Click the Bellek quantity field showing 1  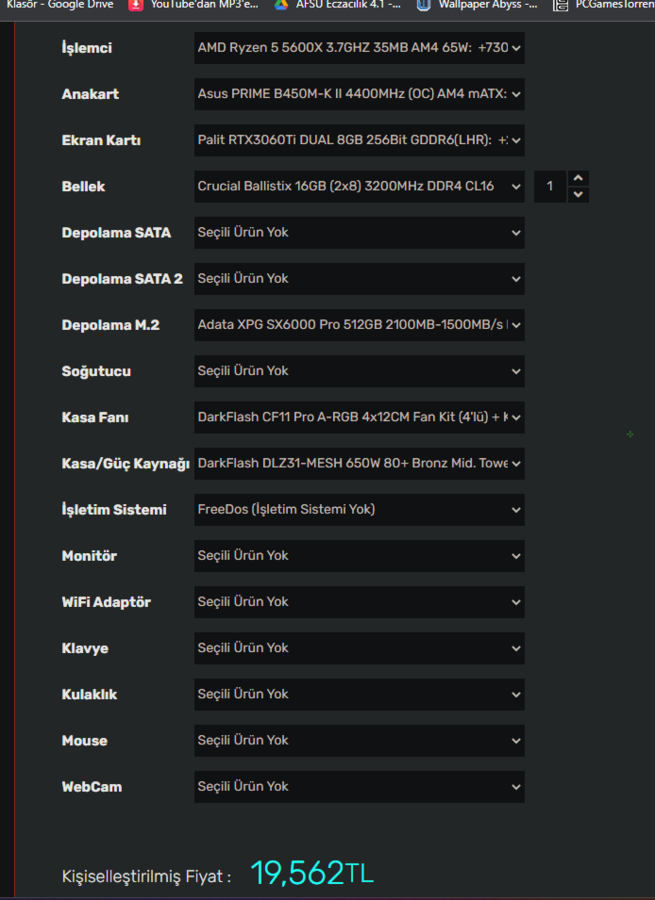coord(550,187)
